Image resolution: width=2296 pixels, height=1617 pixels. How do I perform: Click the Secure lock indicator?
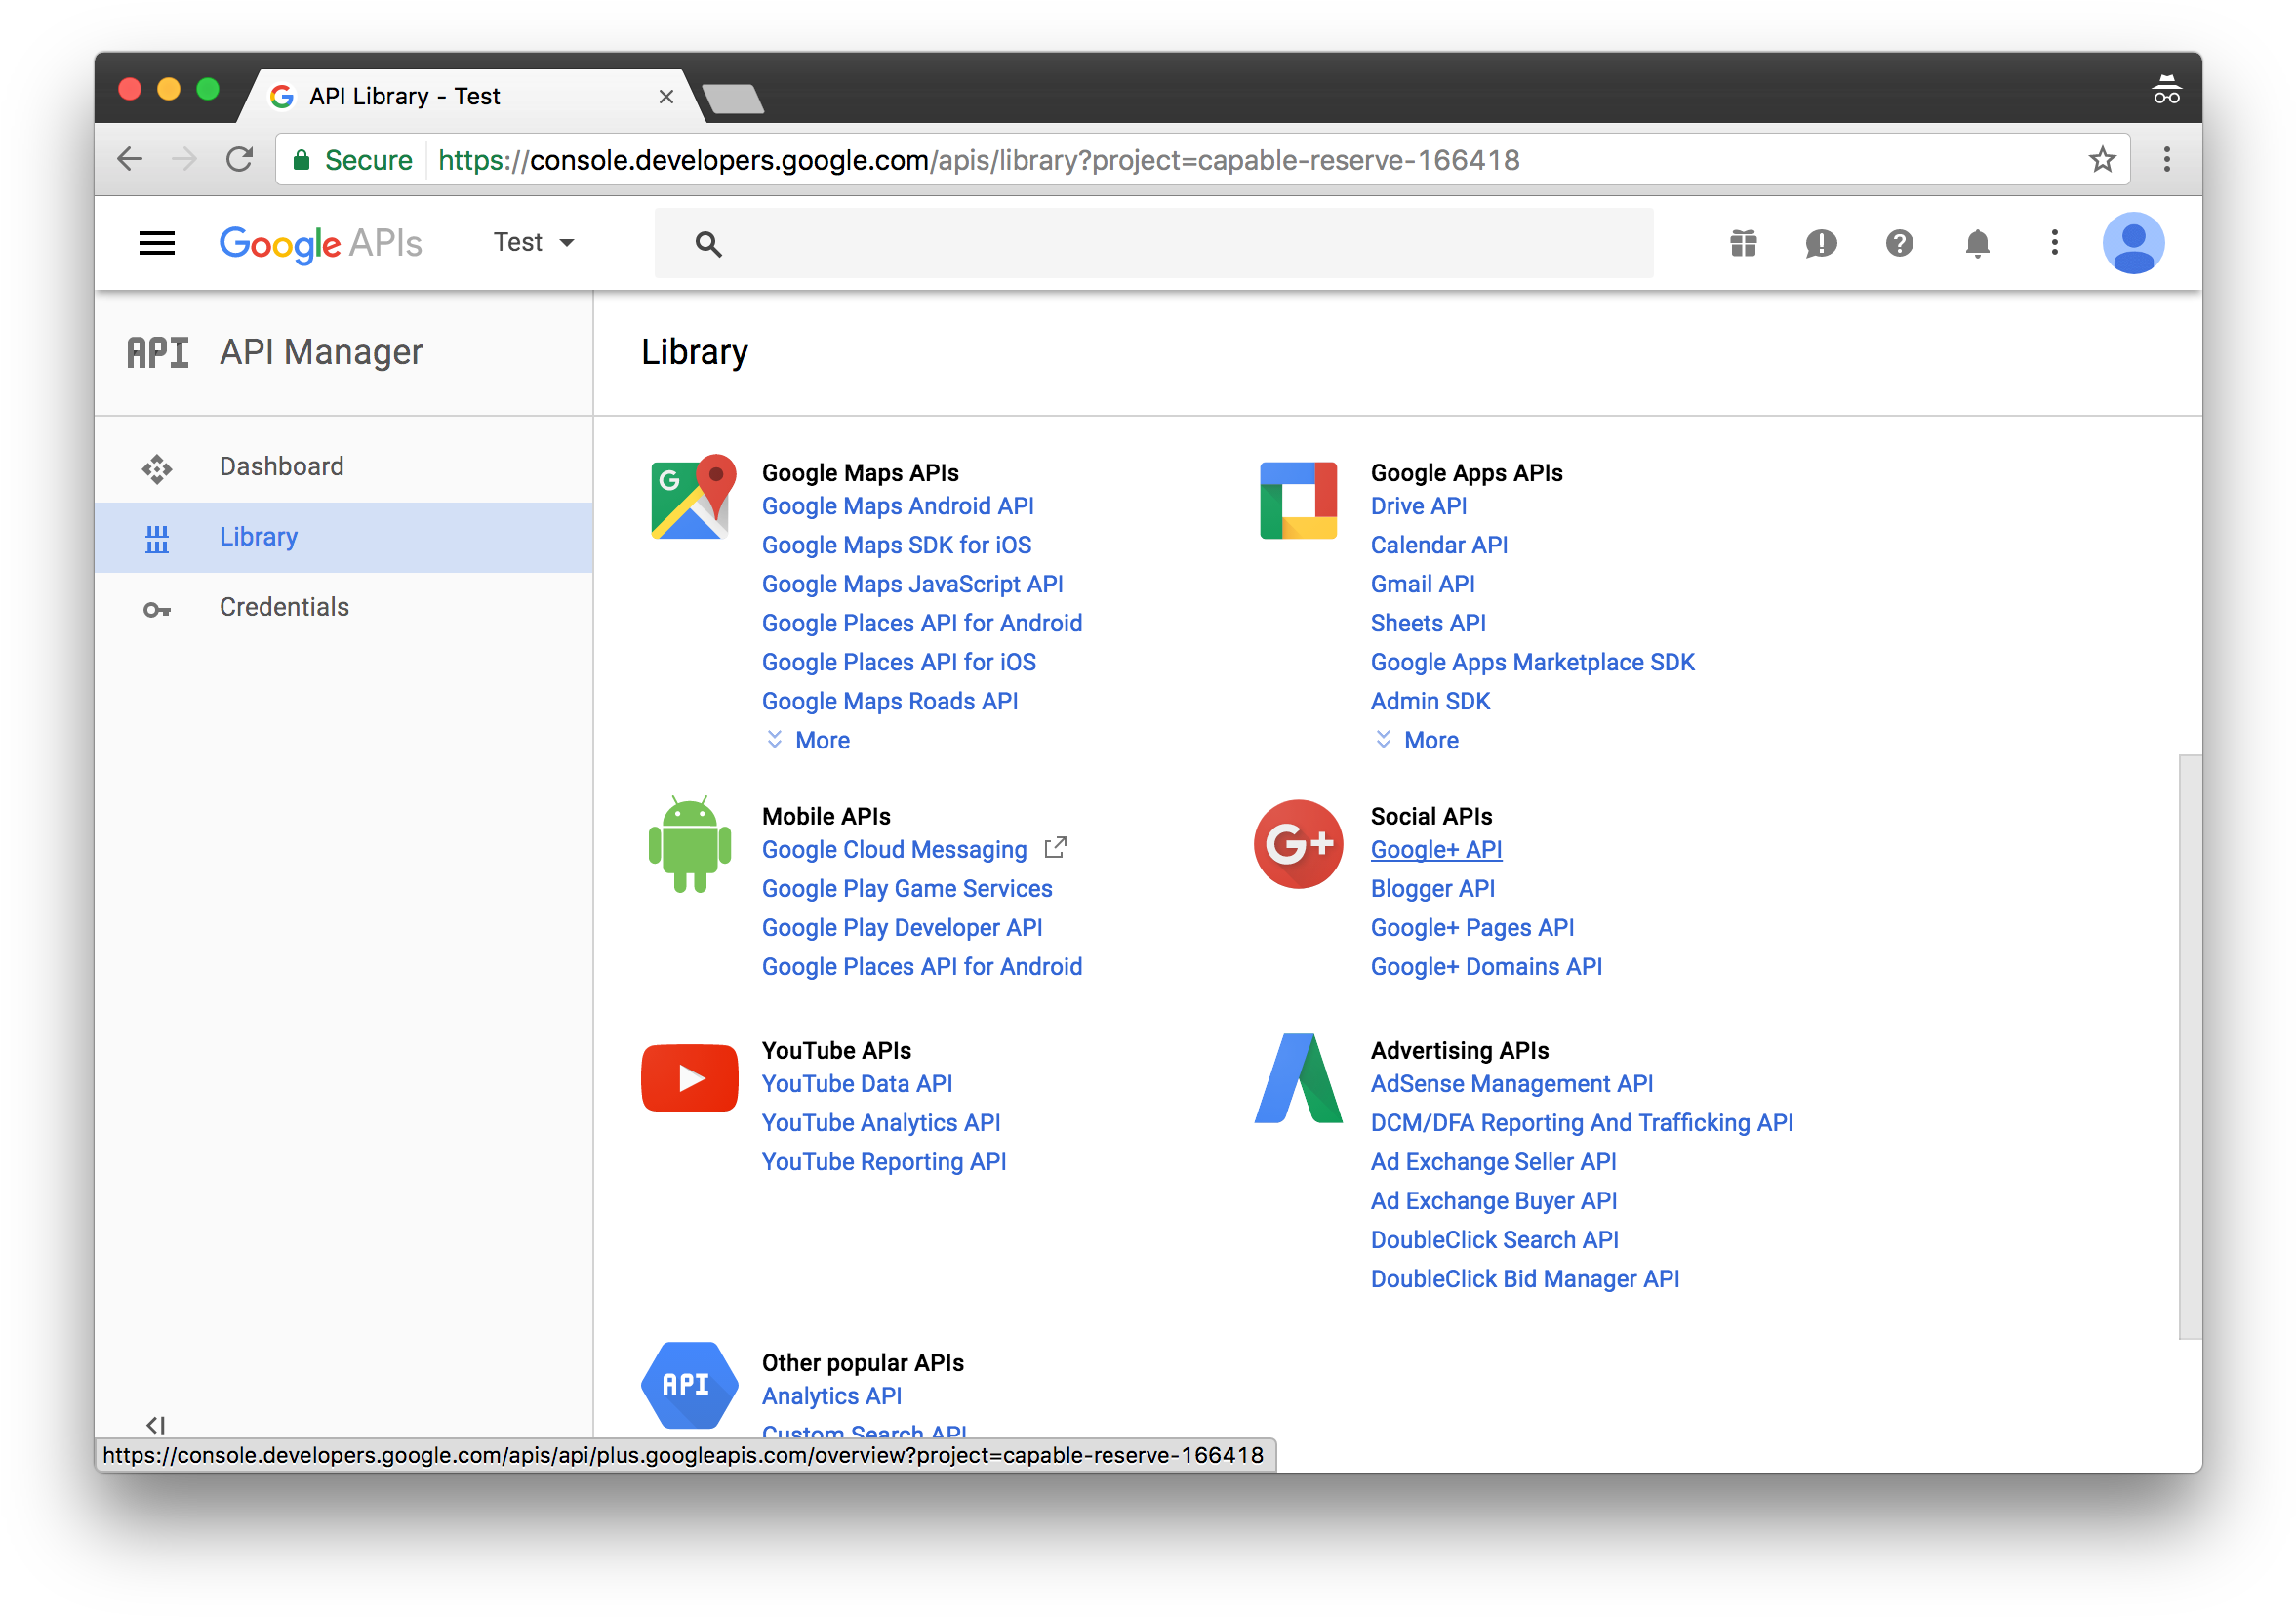[351, 160]
